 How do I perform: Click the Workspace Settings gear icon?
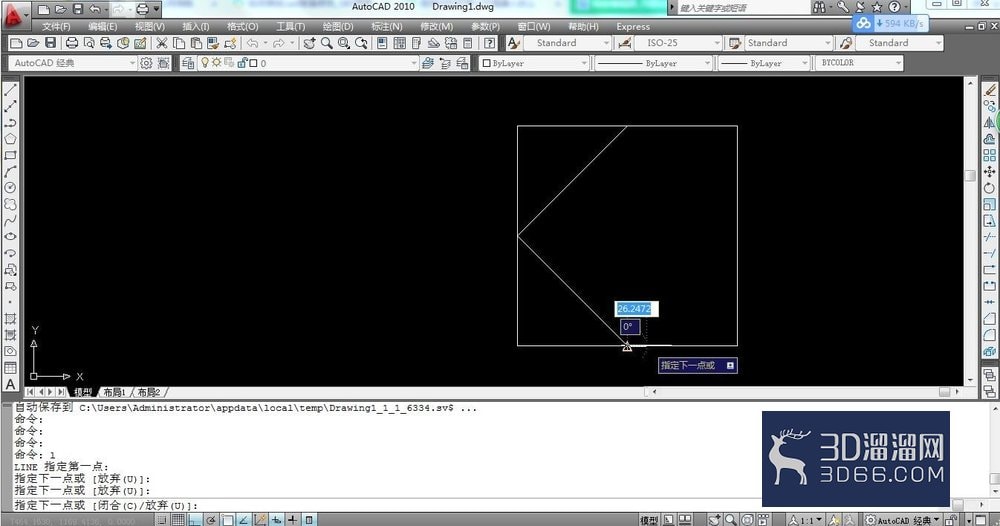click(146, 63)
